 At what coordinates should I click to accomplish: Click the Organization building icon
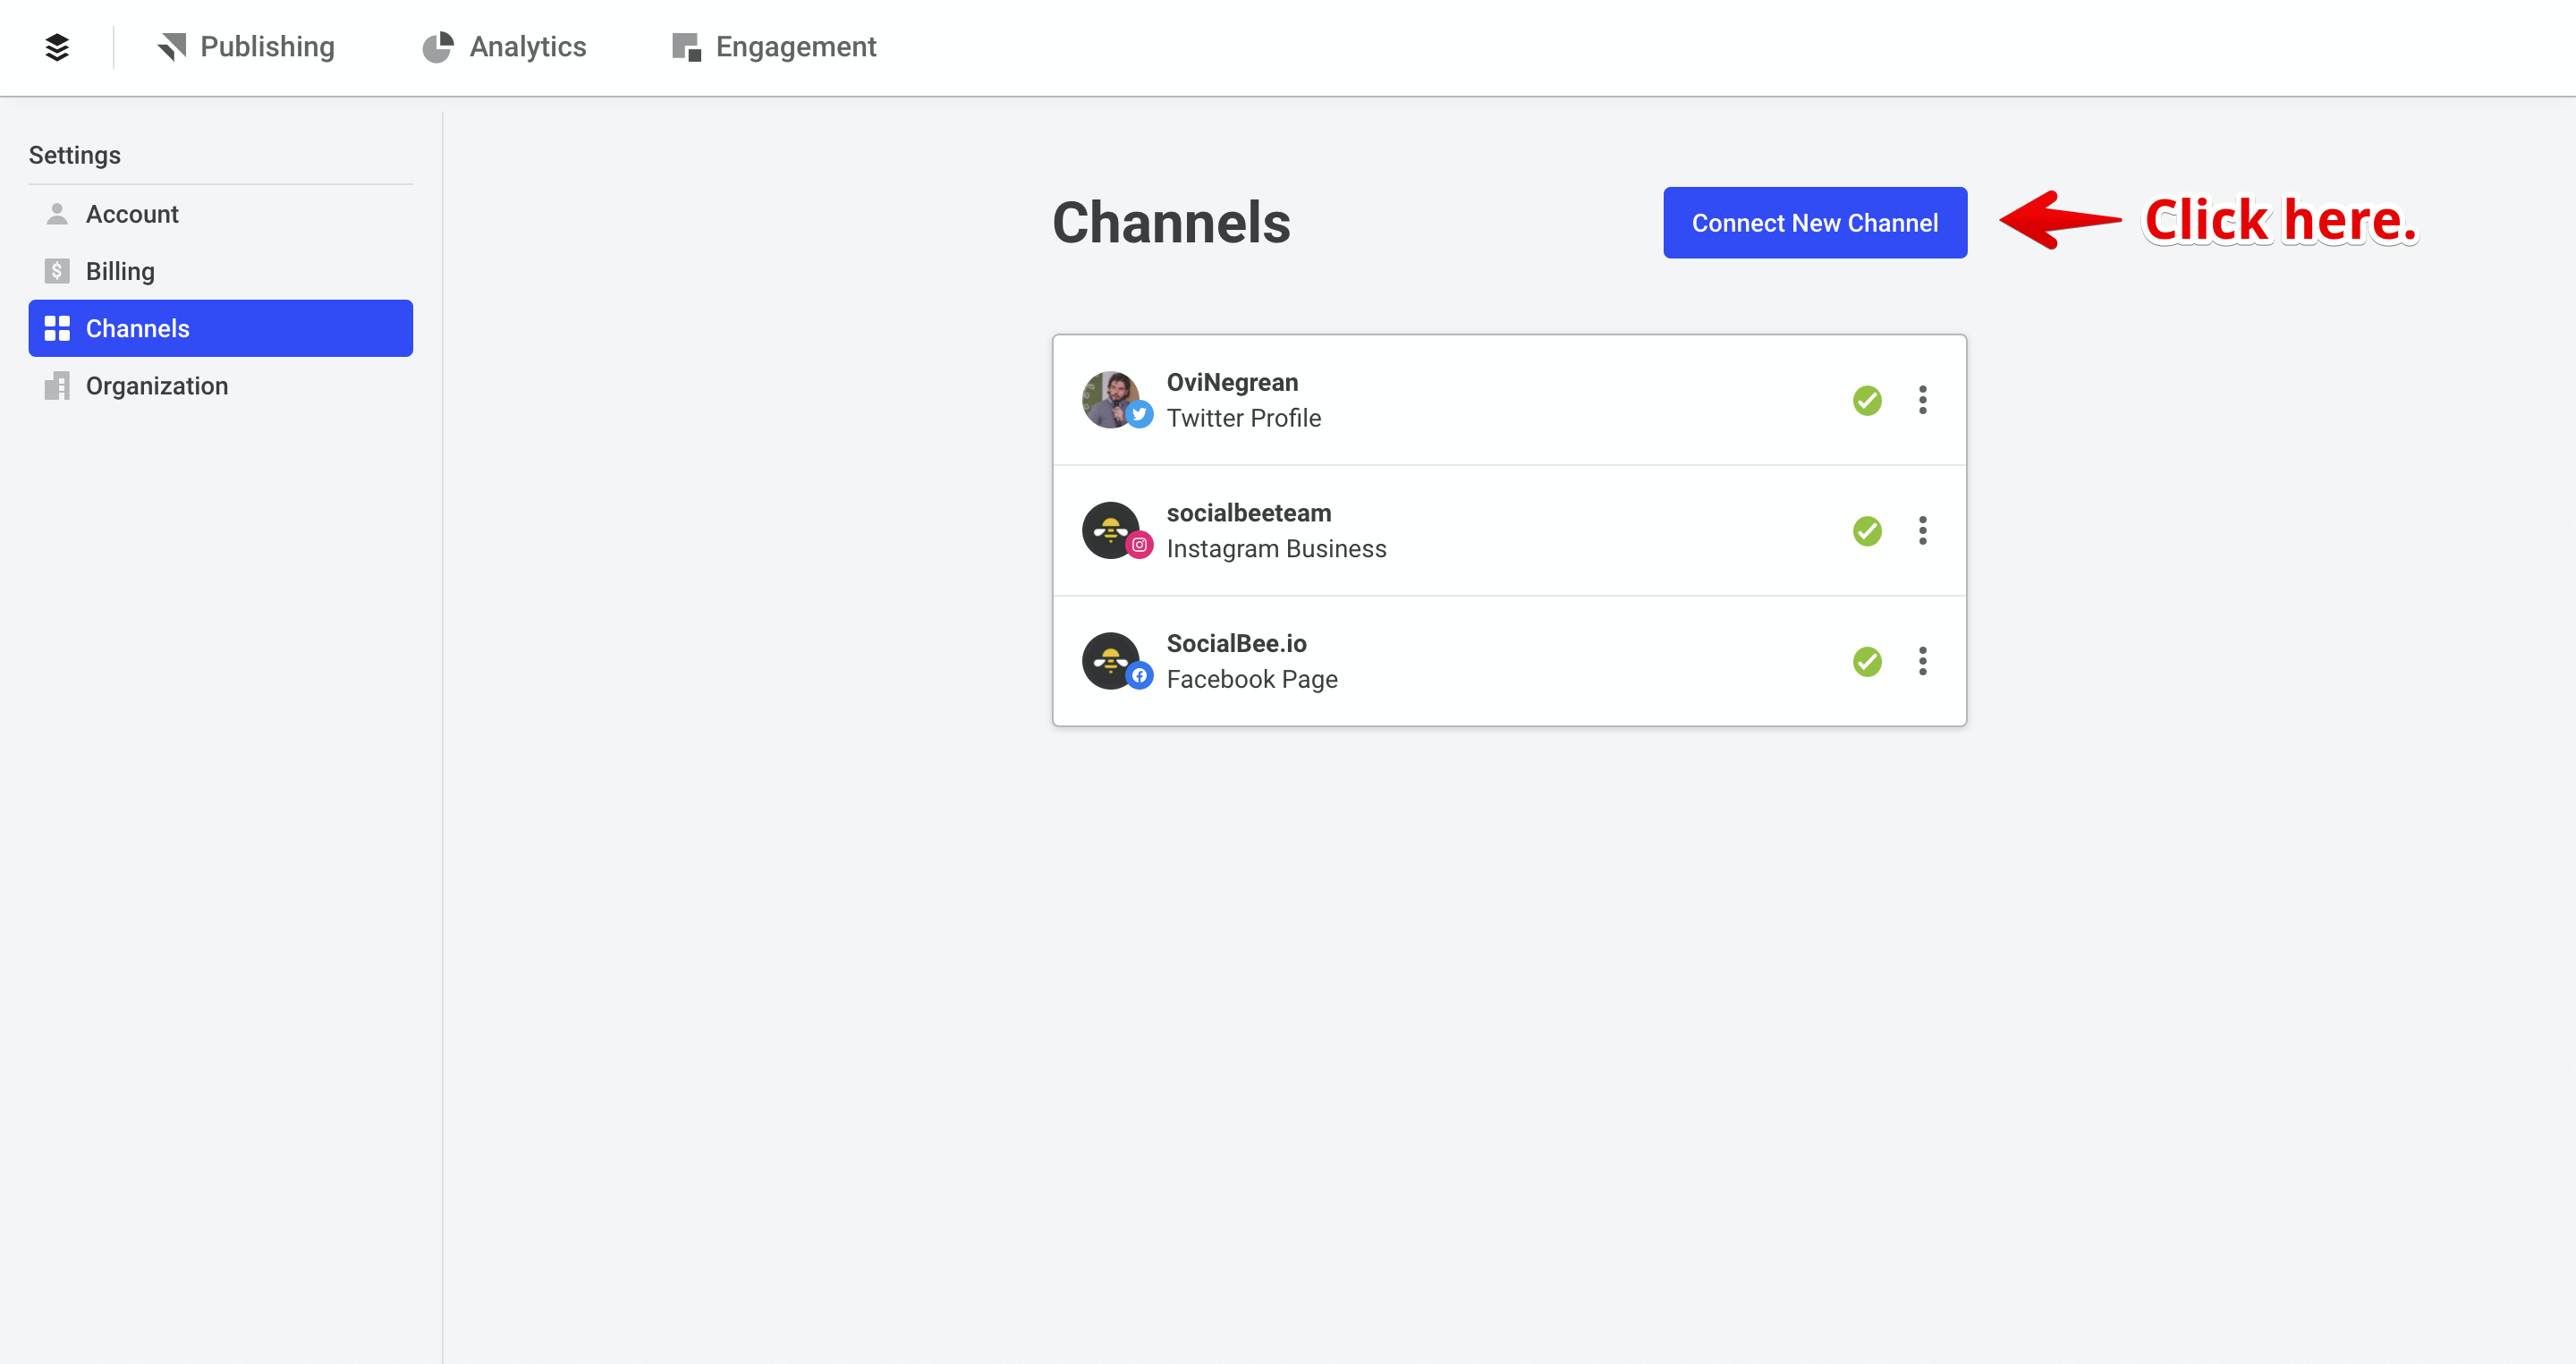(57, 385)
